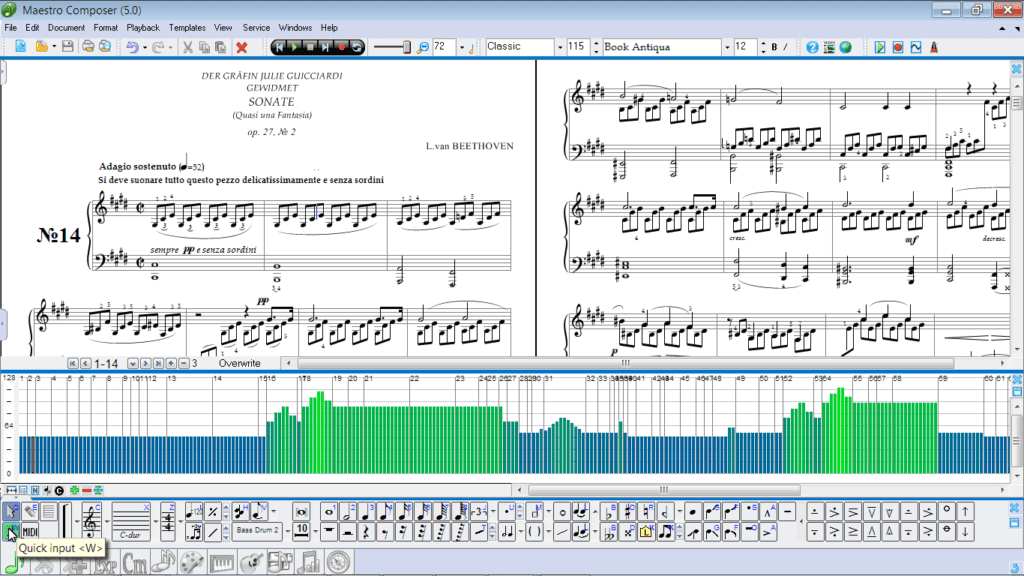This screenshot has height=576, width=1024.
Task: Open the Service menu
Action: click(256, 28)
